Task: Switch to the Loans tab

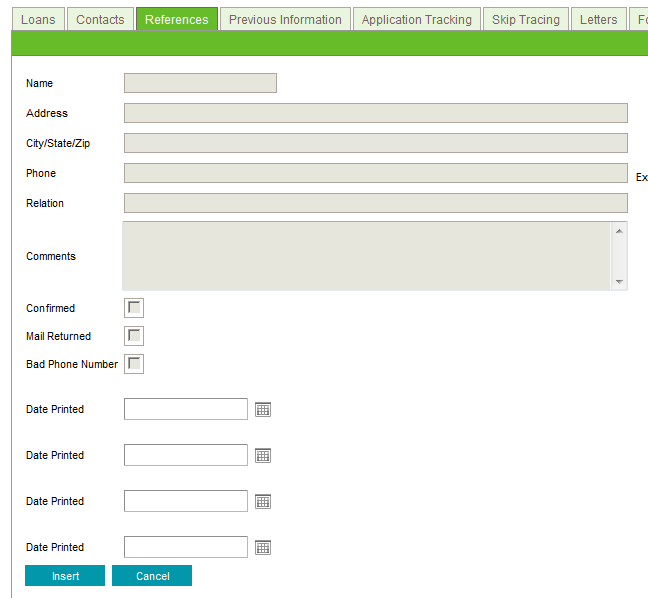Action: [x=38, y=19]
